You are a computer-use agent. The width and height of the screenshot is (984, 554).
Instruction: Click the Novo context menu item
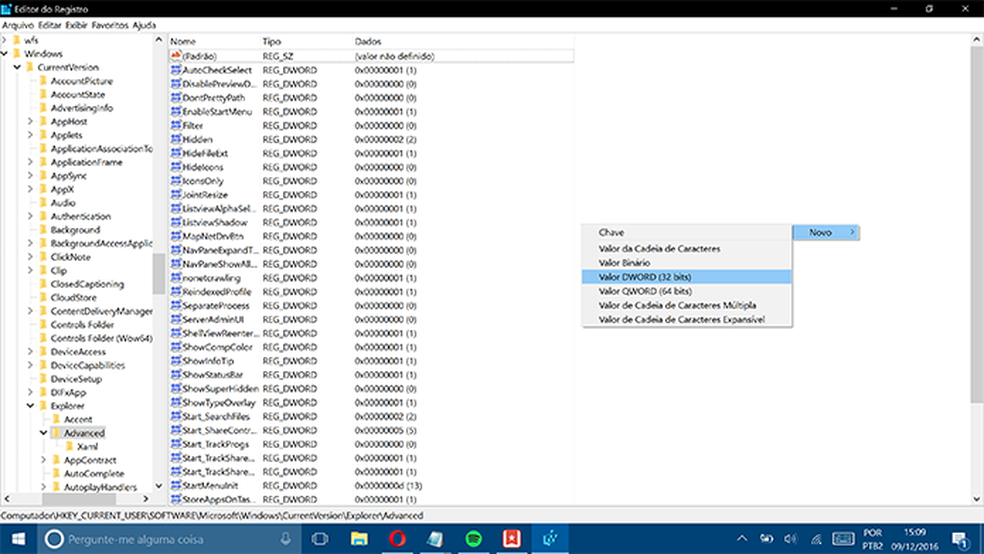tap(826, 232)
